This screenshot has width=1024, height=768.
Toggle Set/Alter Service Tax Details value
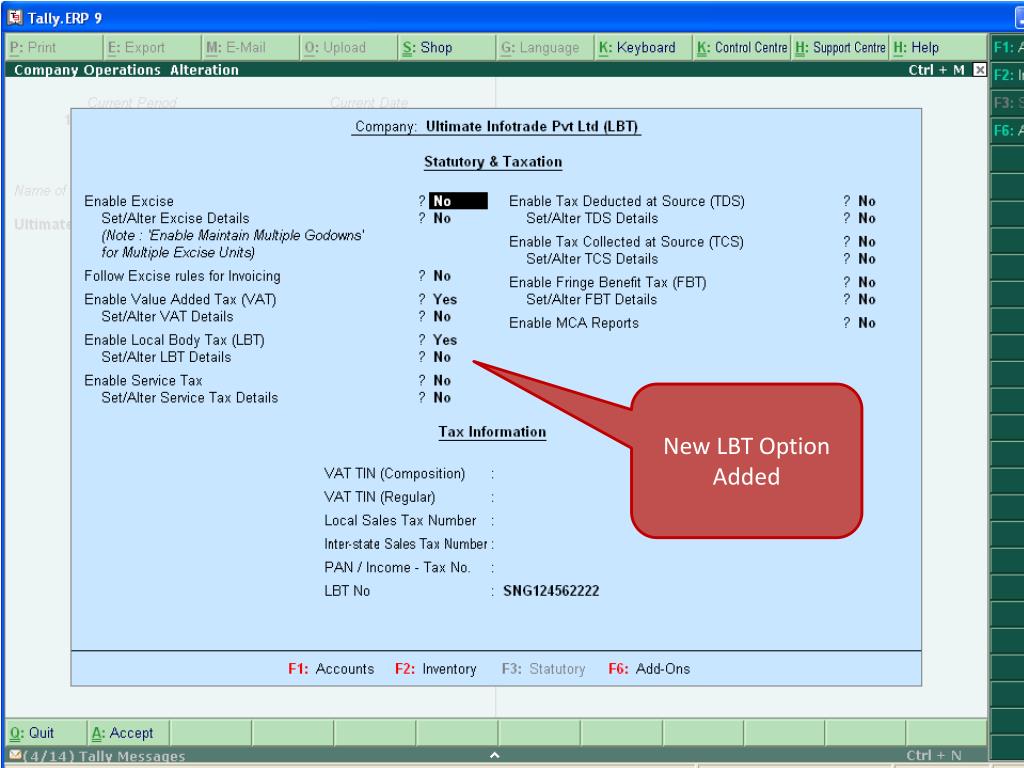[442, 397]
